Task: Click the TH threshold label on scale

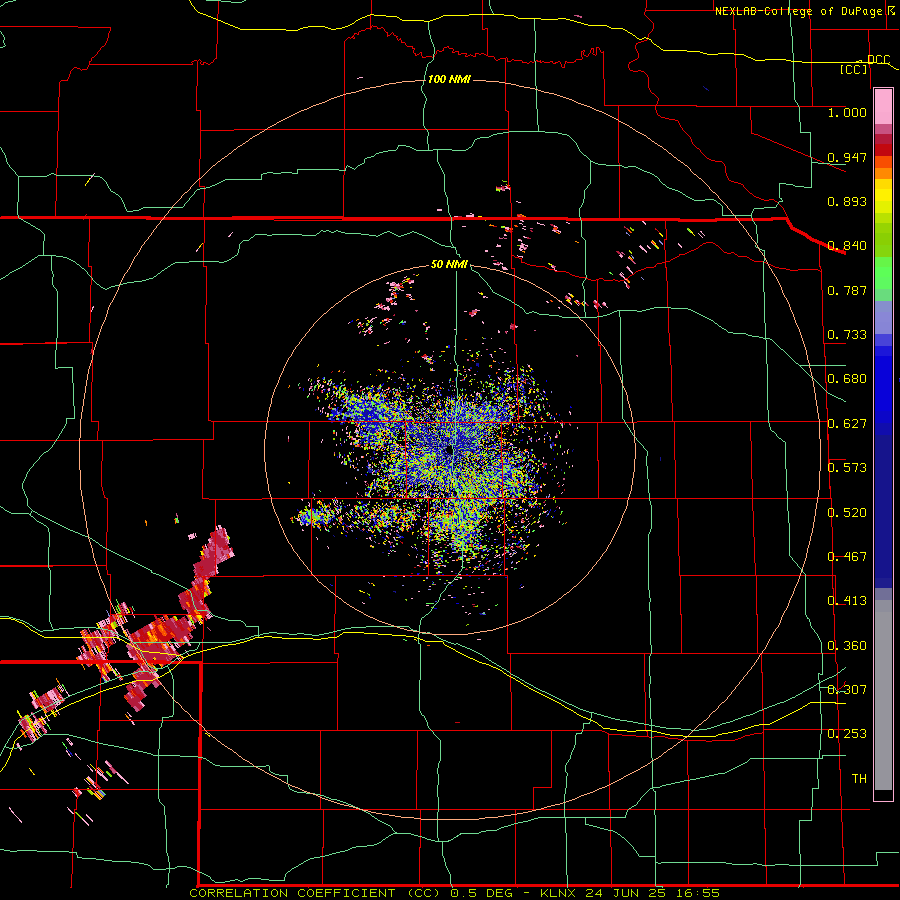Action: (859, 779)
